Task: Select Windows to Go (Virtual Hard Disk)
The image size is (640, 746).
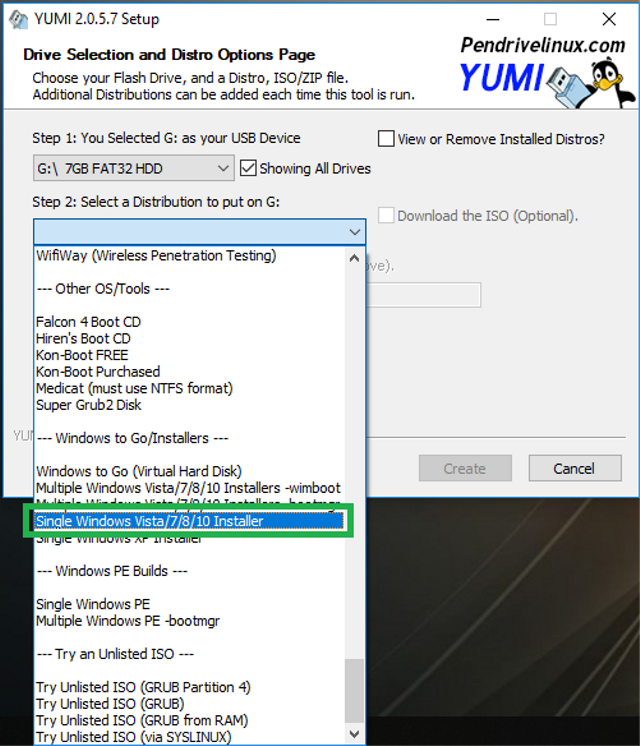Action: tap(139, 471)
